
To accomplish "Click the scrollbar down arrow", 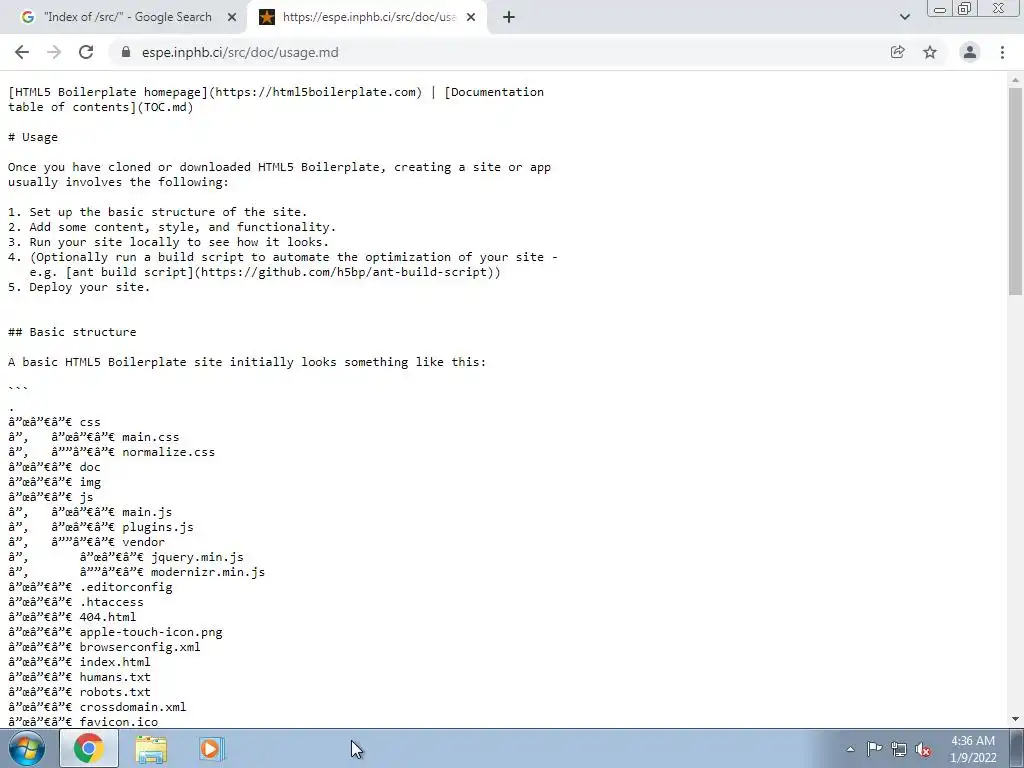I will pyautogui.click(x=1016, y=719).
